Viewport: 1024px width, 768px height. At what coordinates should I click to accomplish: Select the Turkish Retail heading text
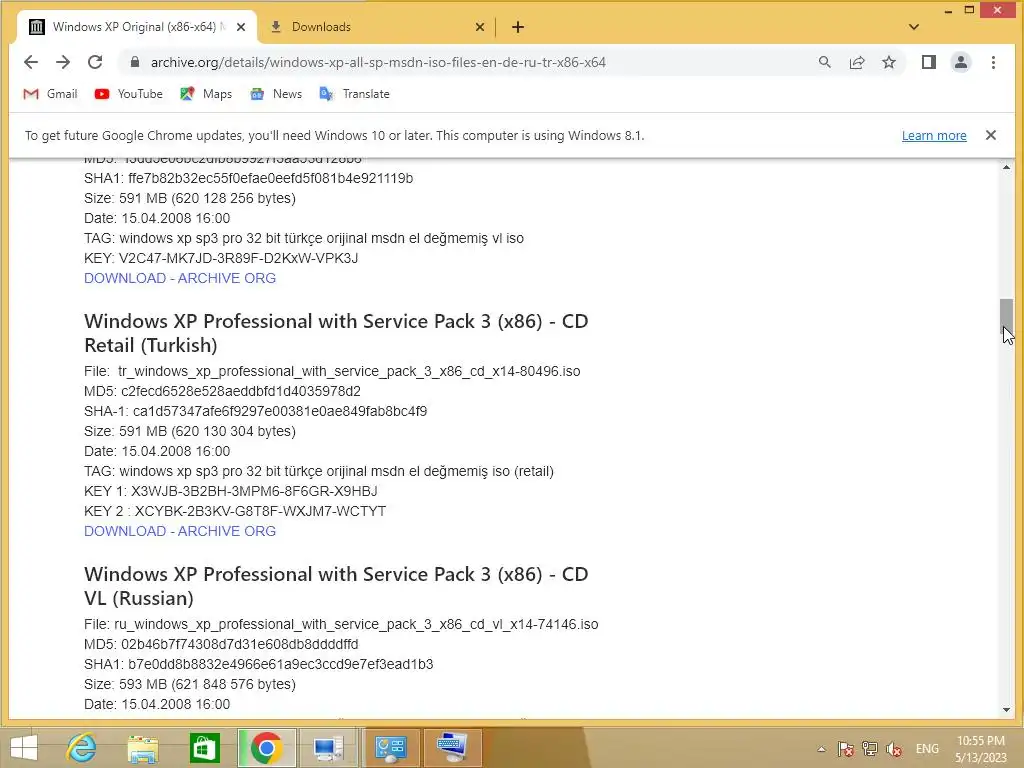pyautogui.click(x=336, y=333)
